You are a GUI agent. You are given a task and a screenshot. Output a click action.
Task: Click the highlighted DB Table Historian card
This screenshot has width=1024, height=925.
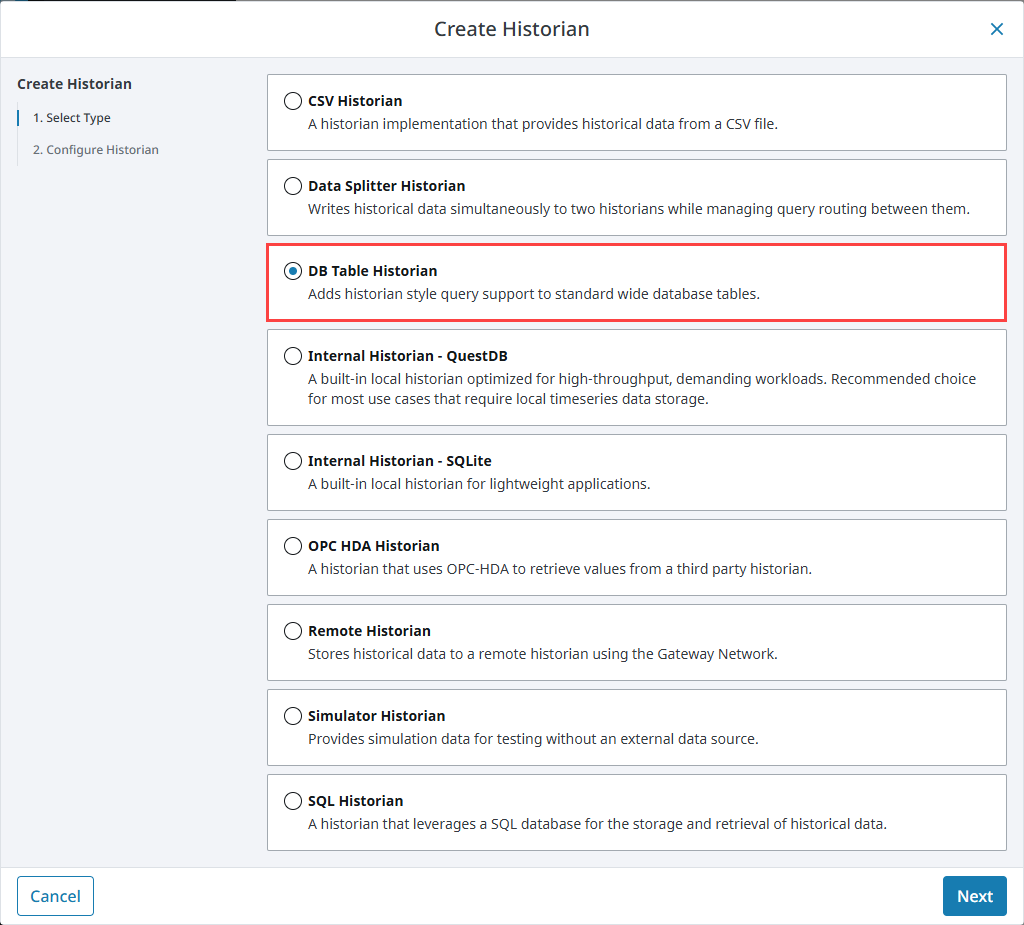point(636,281)
